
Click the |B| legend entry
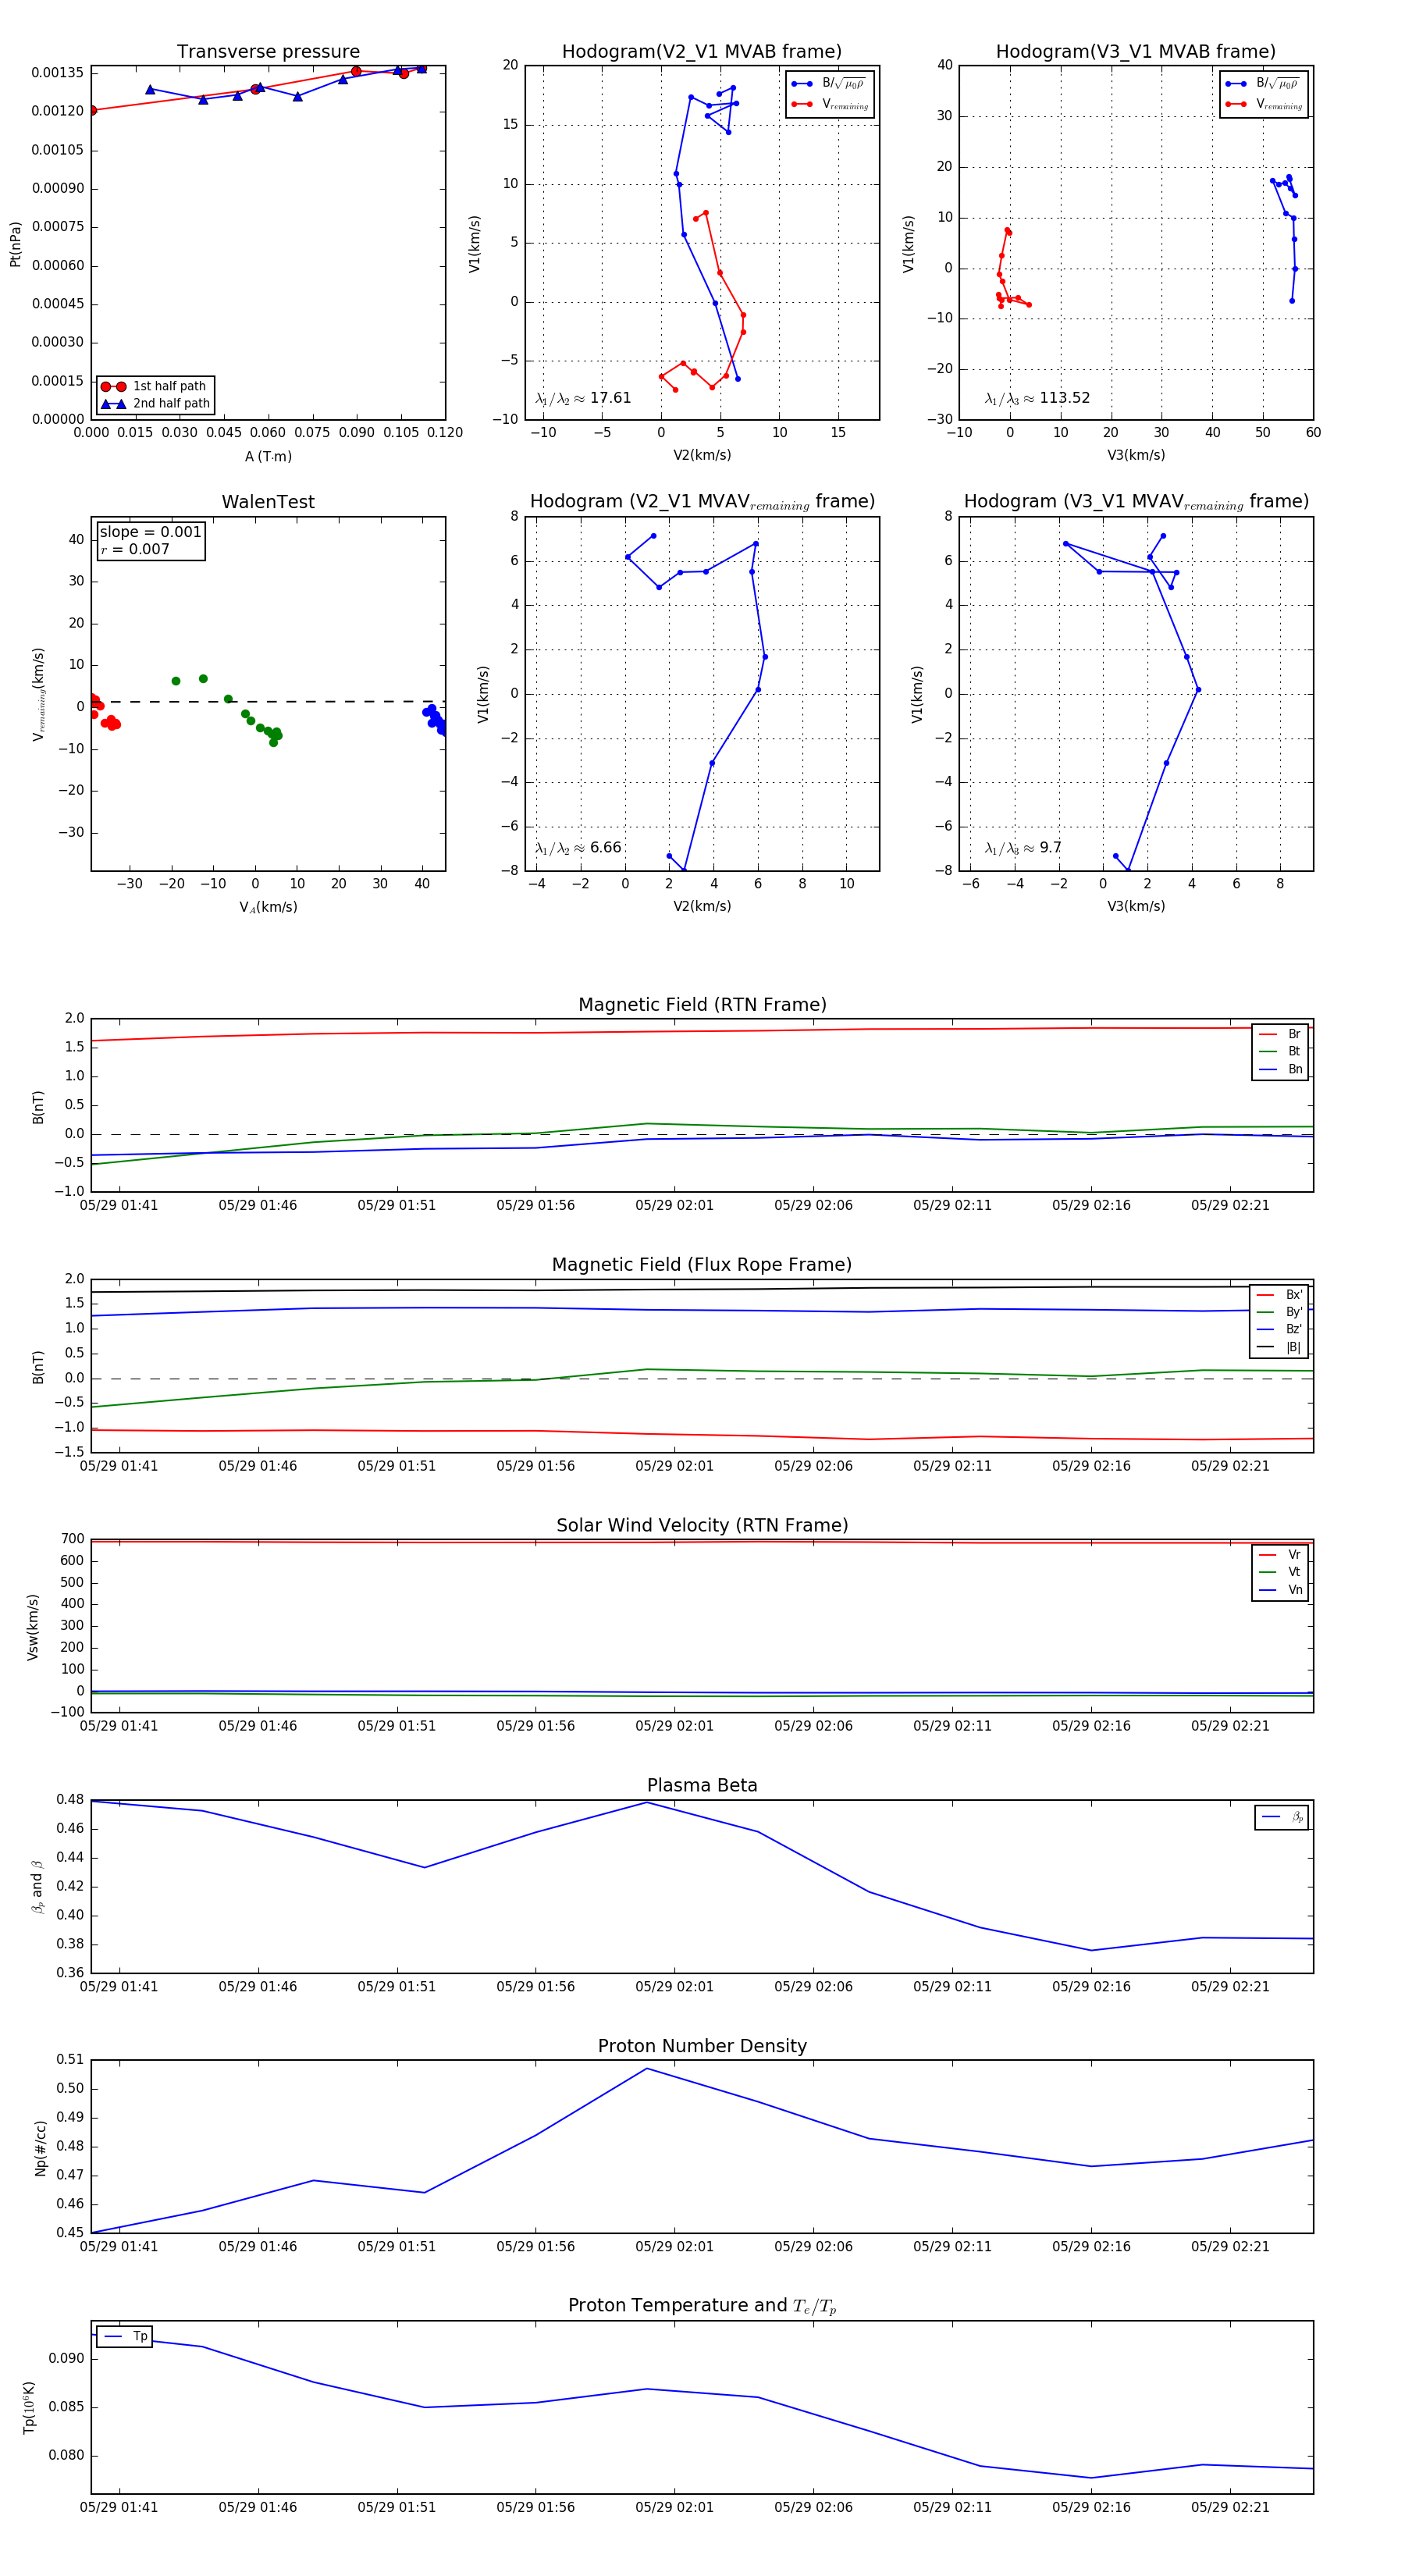pyautogui.click(x=1279, y=1347)
